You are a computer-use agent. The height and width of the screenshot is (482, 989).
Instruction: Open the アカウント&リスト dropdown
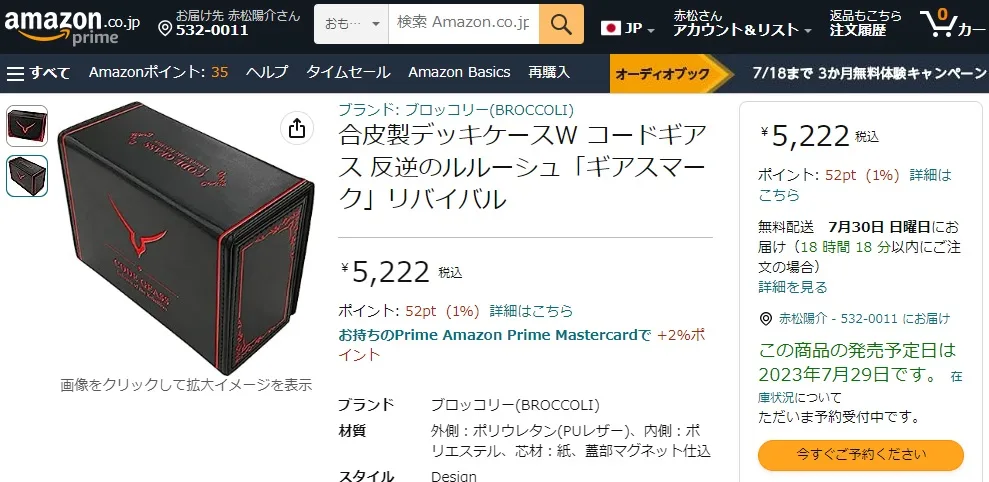click(742, 23)
